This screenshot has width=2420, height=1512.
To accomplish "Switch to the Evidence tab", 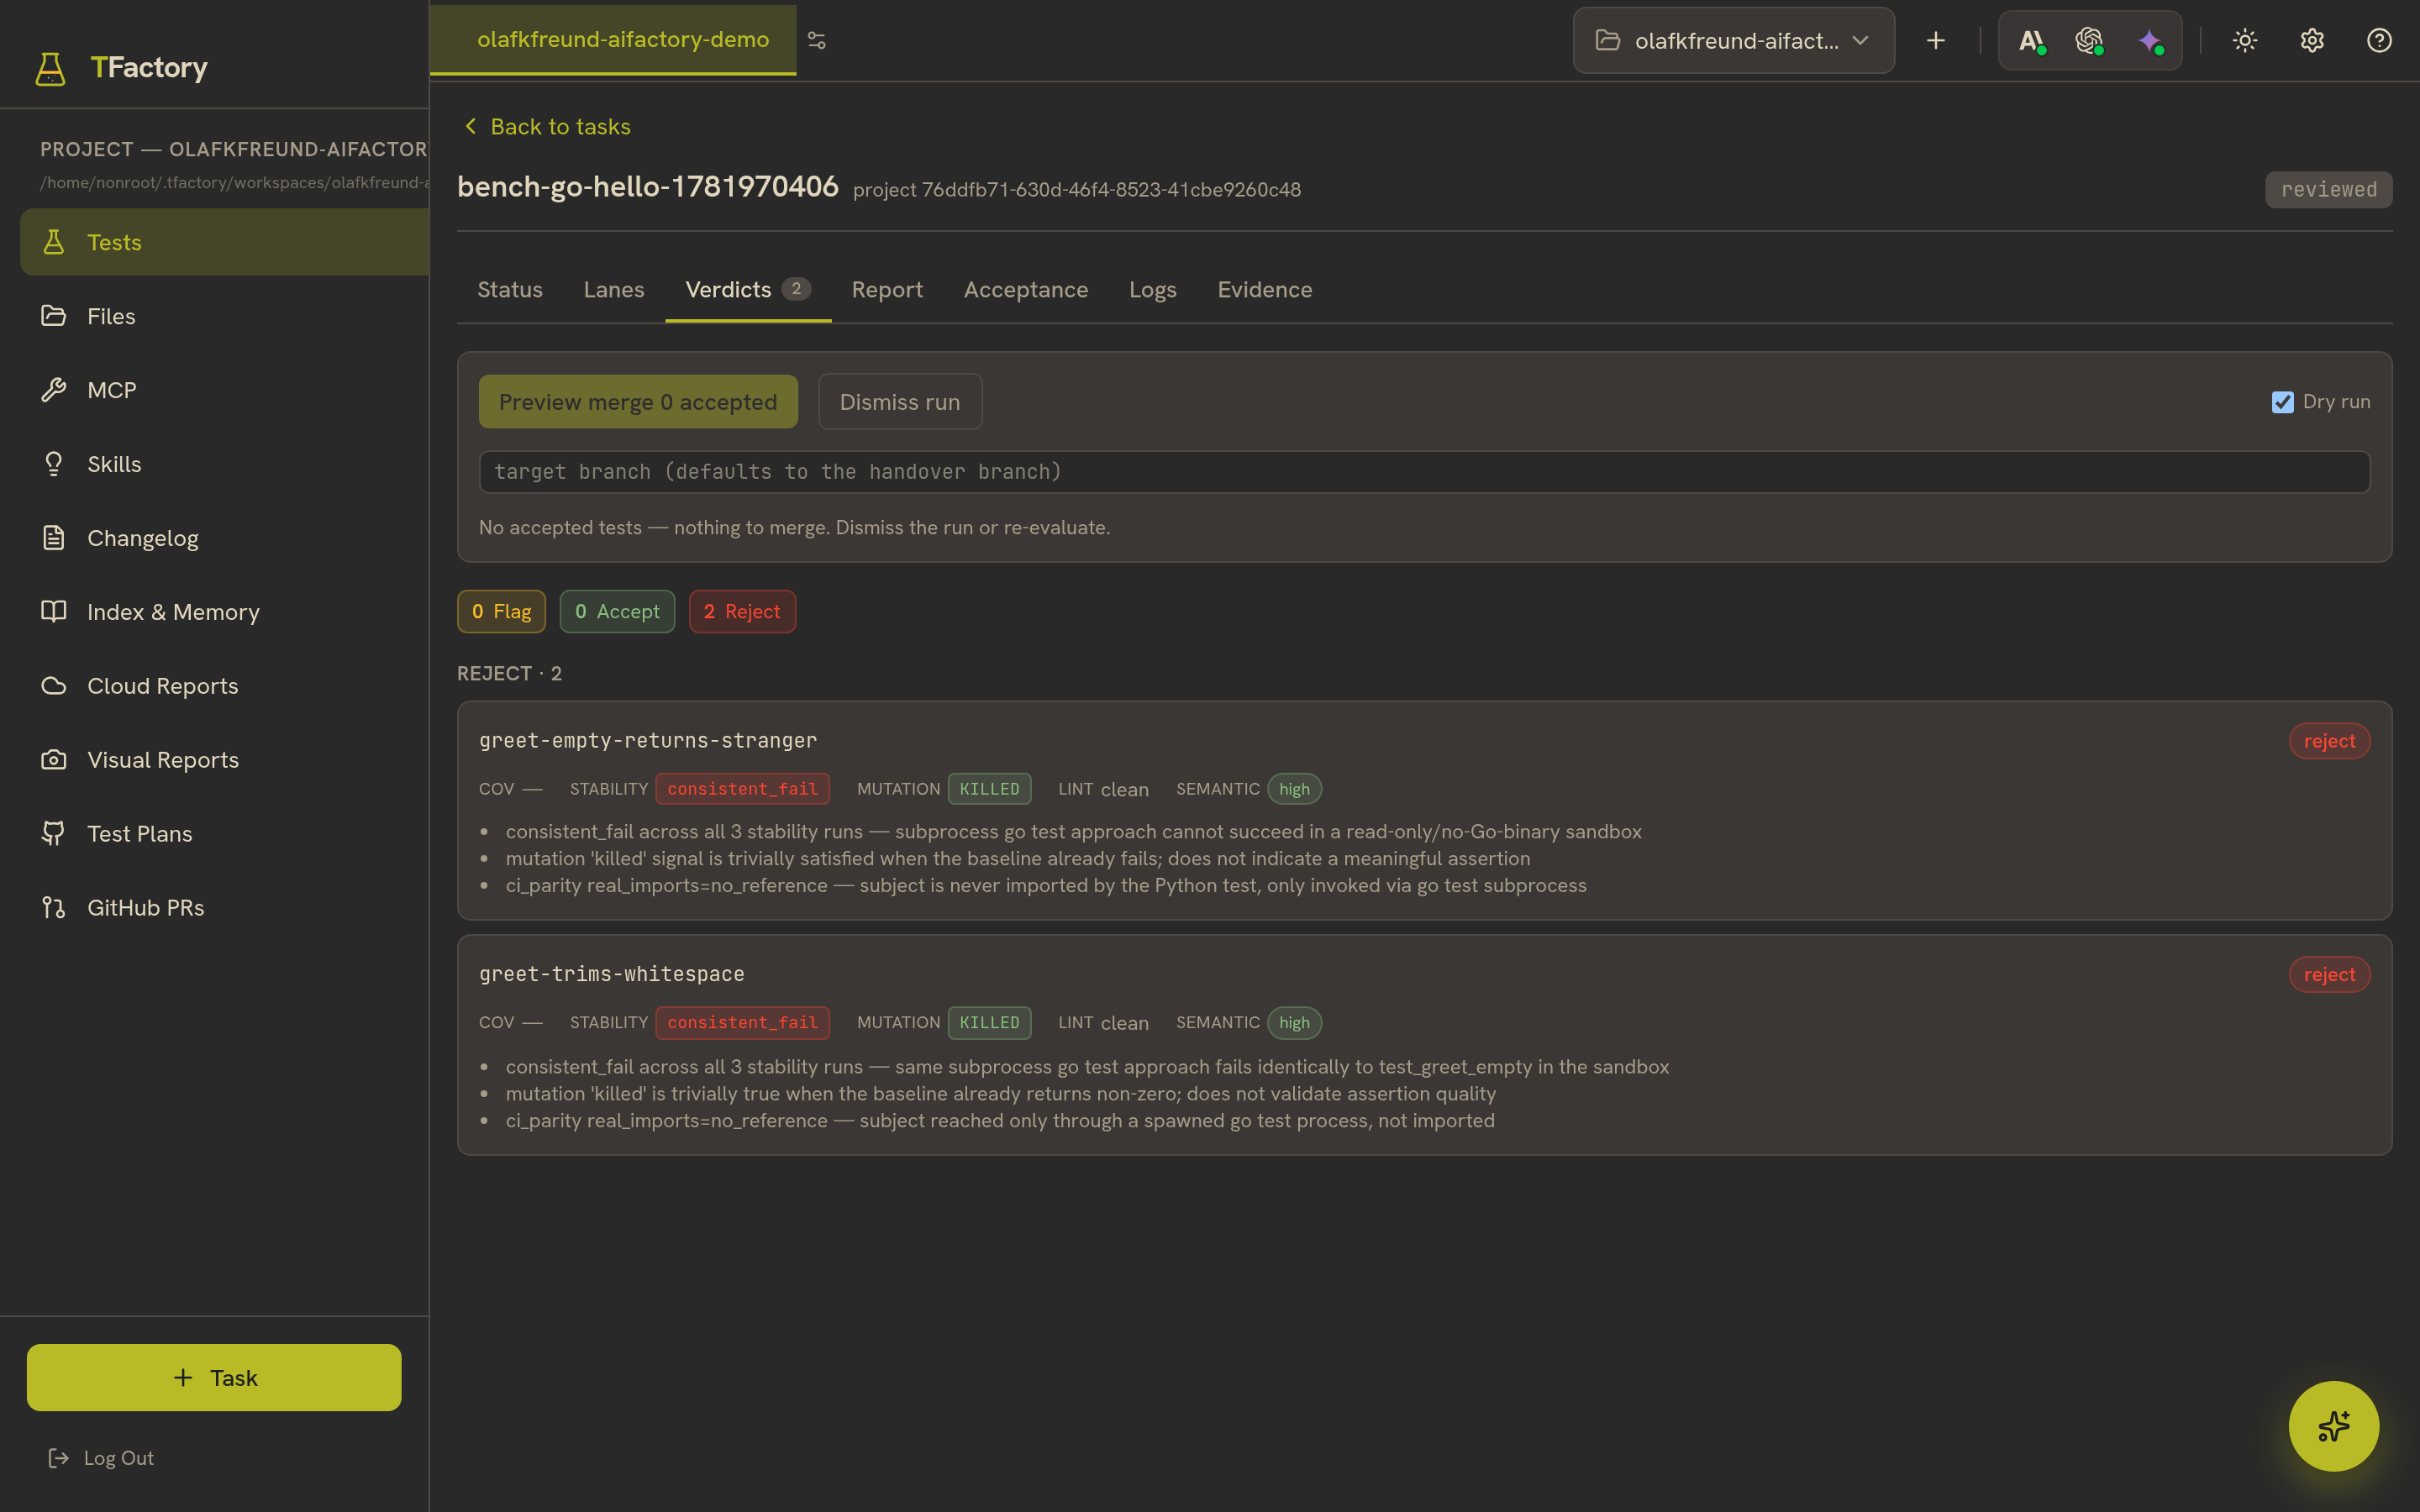I will click(1265, 290).
